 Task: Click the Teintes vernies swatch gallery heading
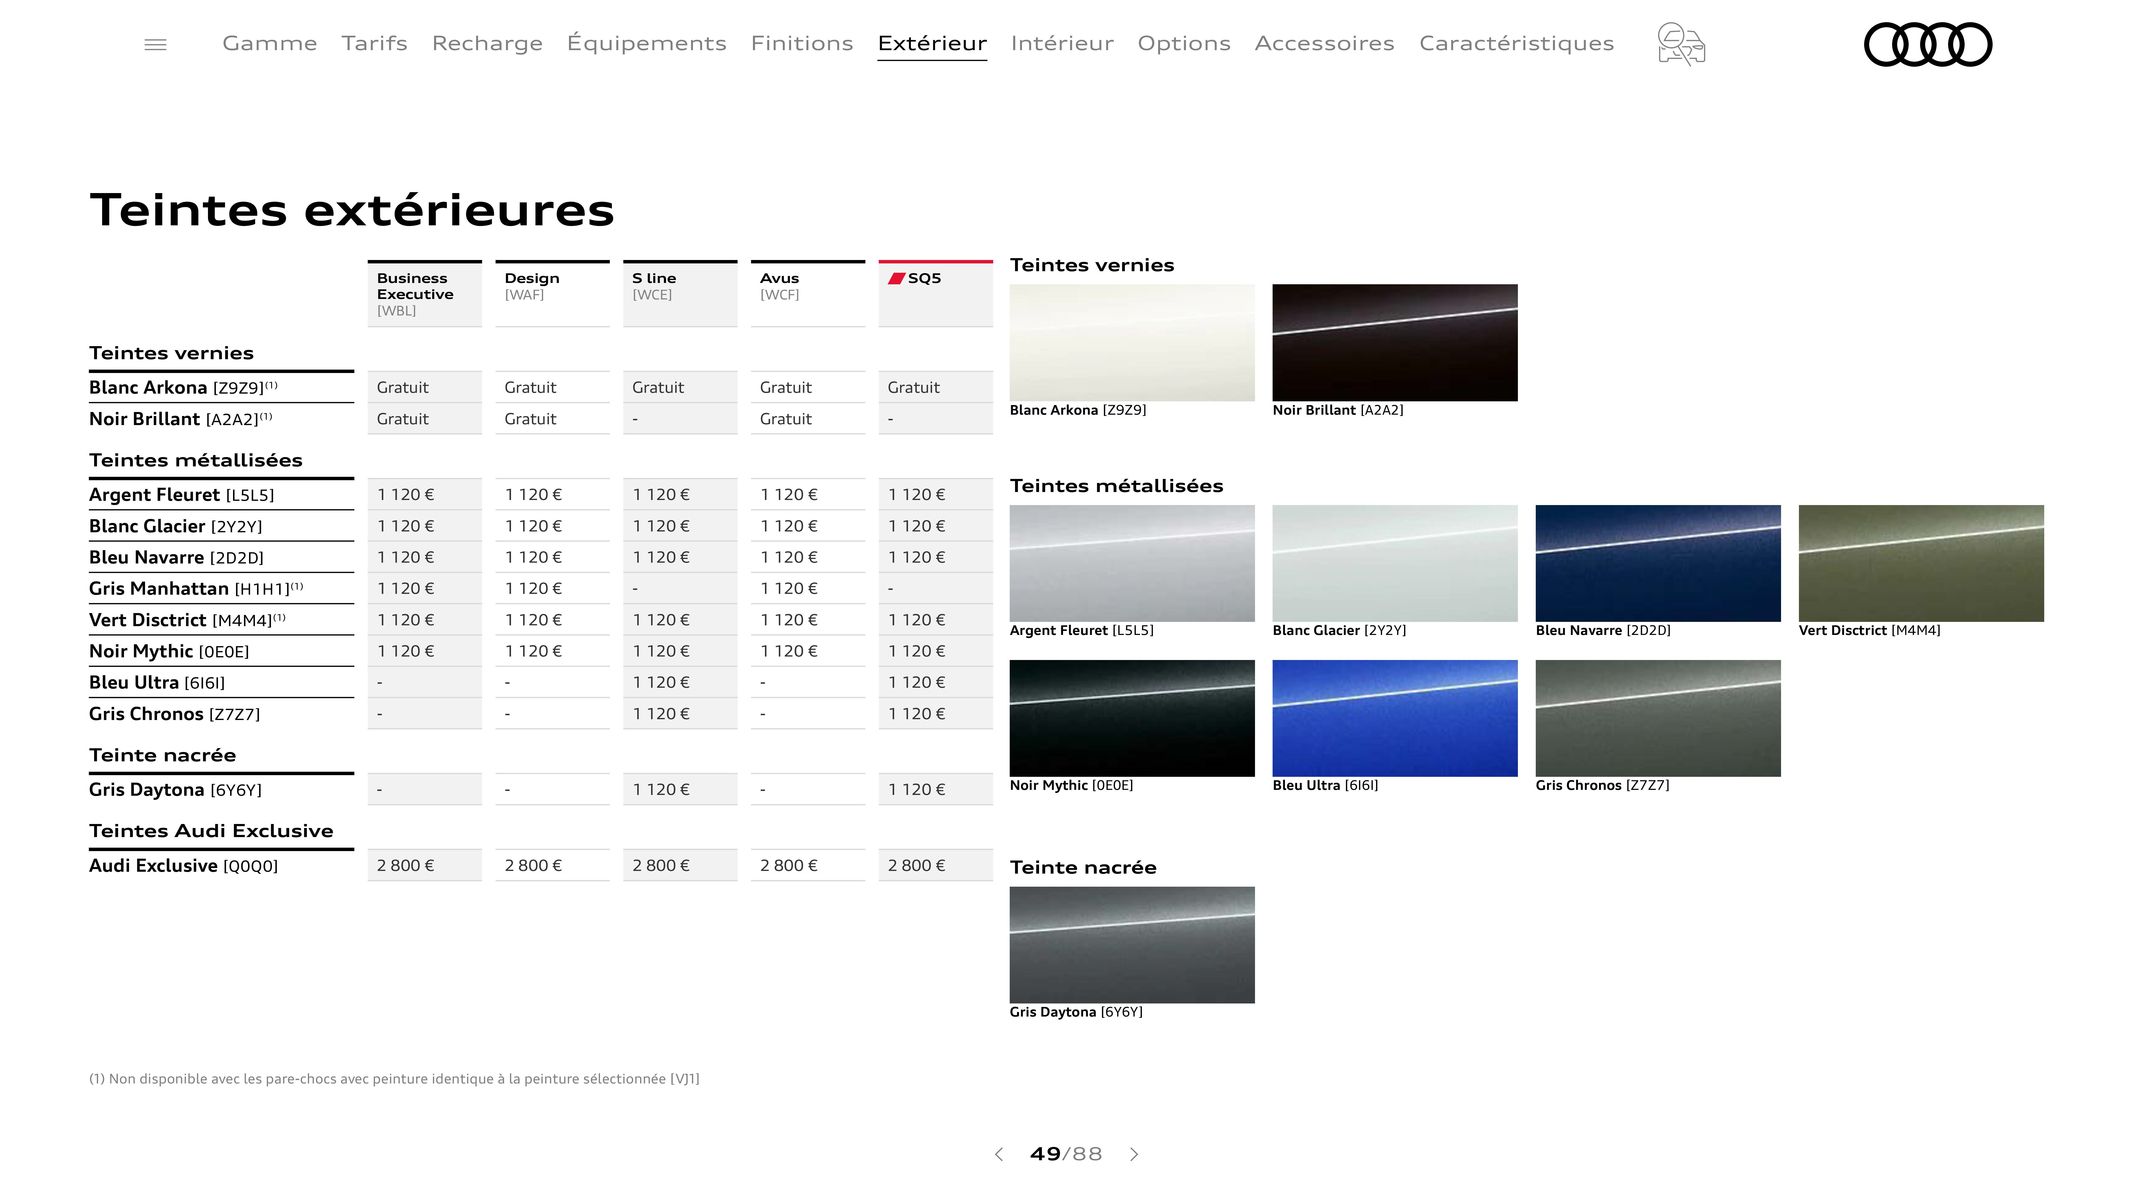coord(1092,265)
